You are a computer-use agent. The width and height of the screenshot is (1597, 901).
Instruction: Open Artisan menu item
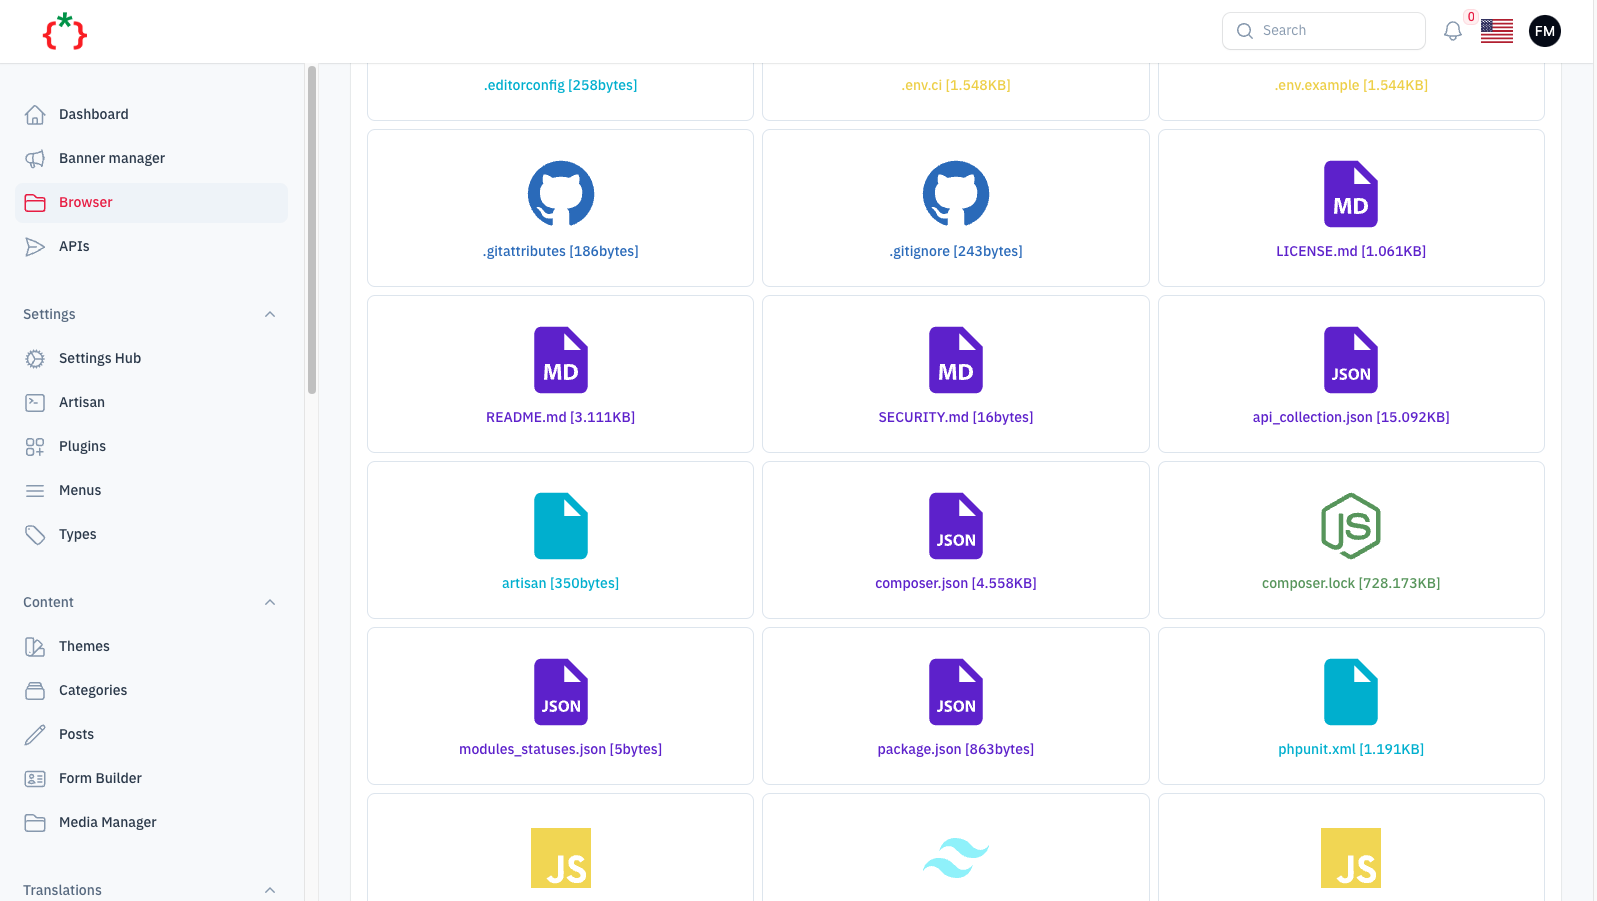pos(151,402)
